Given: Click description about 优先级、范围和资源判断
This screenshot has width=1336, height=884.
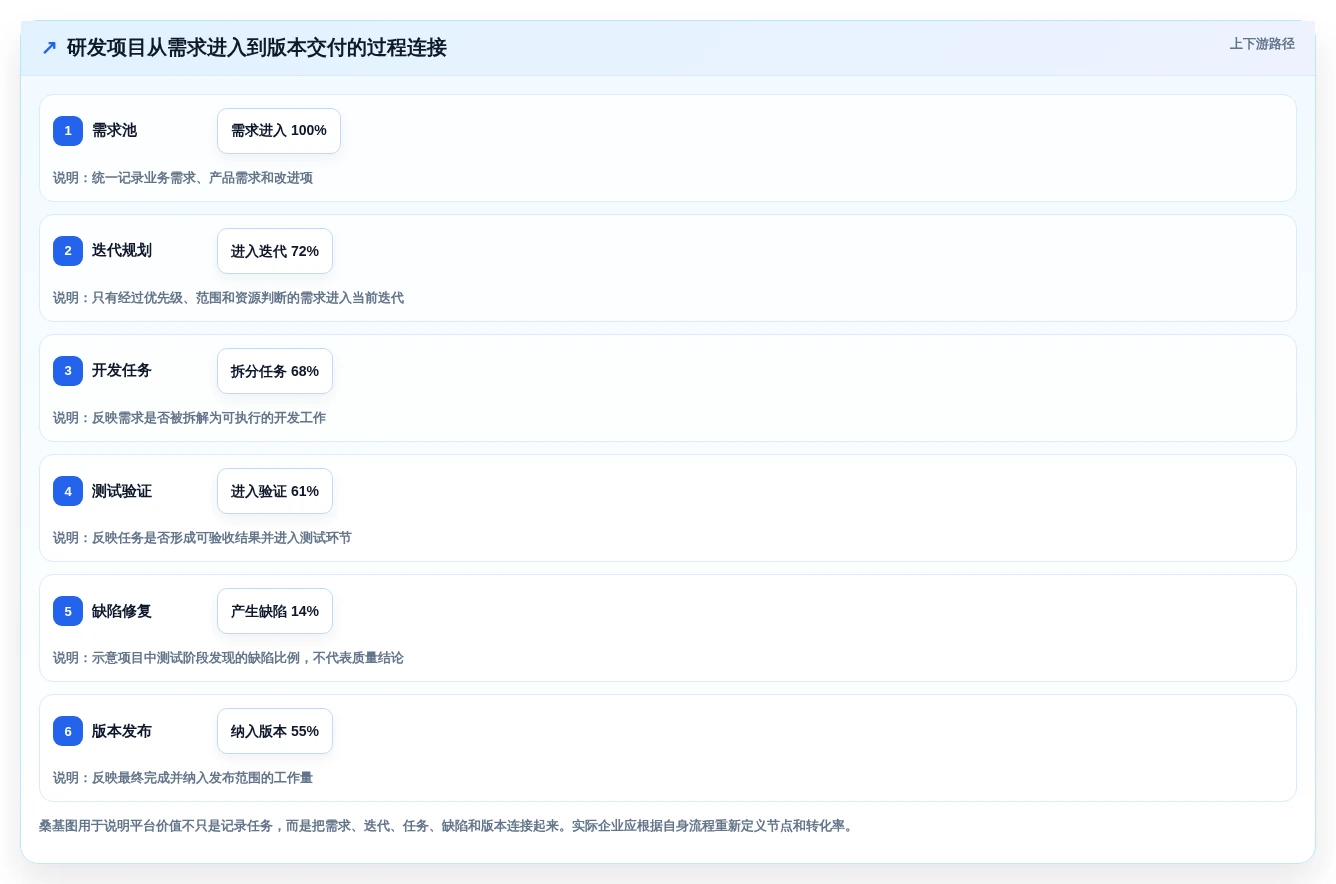Looking at the screenshot, I should [x=228, y=298].
